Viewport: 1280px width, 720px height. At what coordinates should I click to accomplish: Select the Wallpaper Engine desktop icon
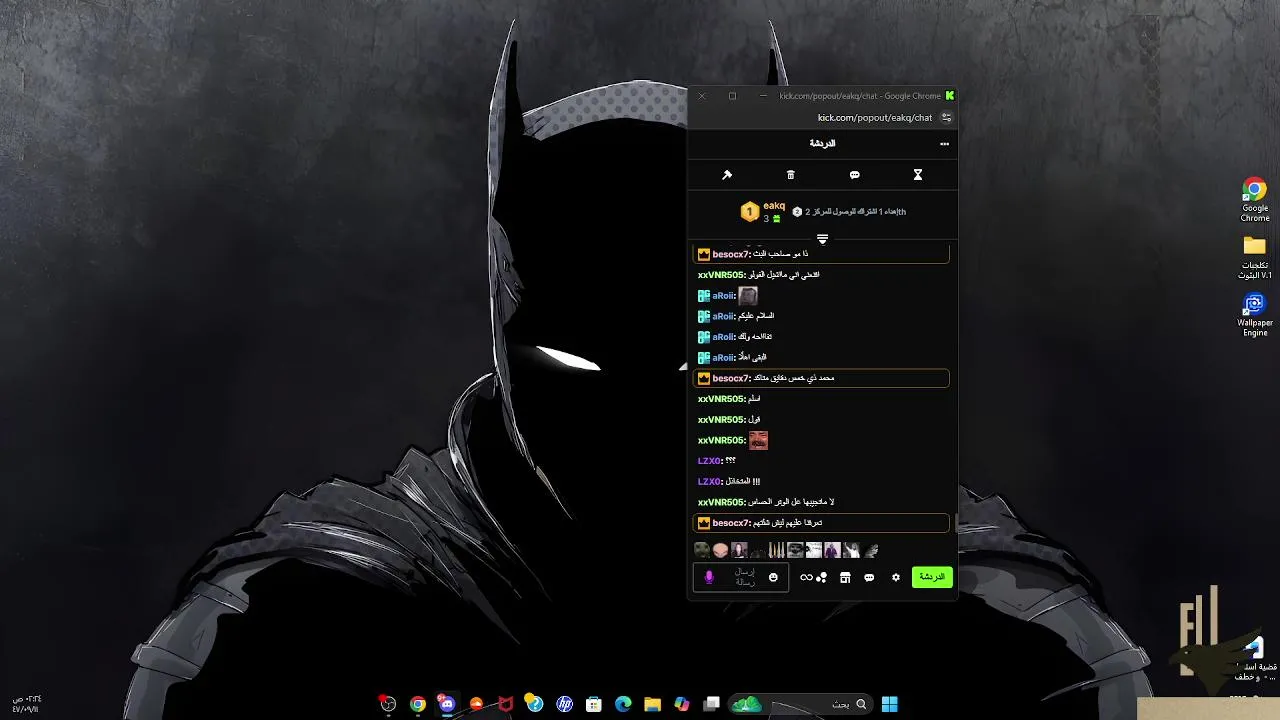[x=1255, y=314]
